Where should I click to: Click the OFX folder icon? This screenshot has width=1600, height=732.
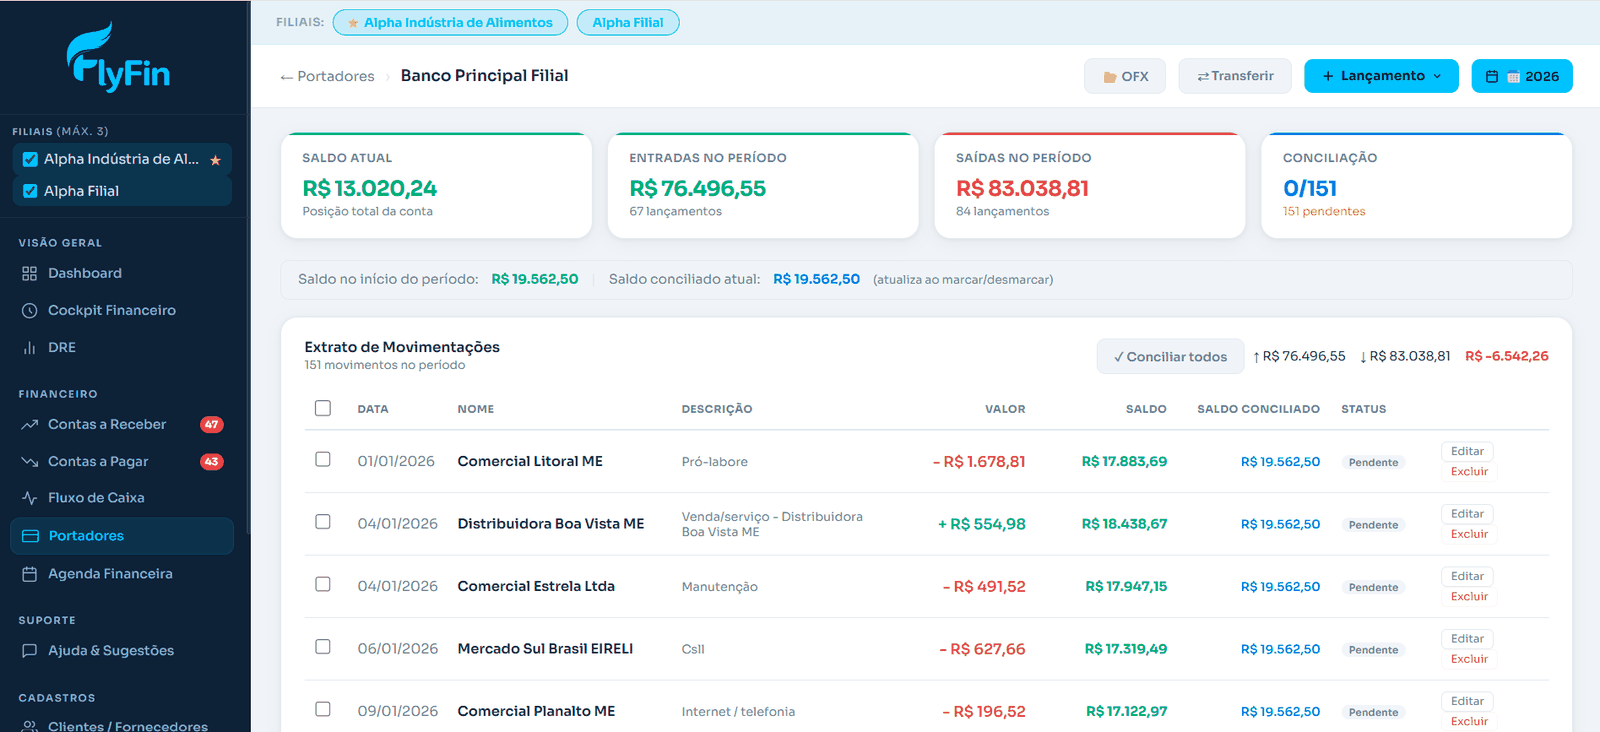(x=1110, y=77)
